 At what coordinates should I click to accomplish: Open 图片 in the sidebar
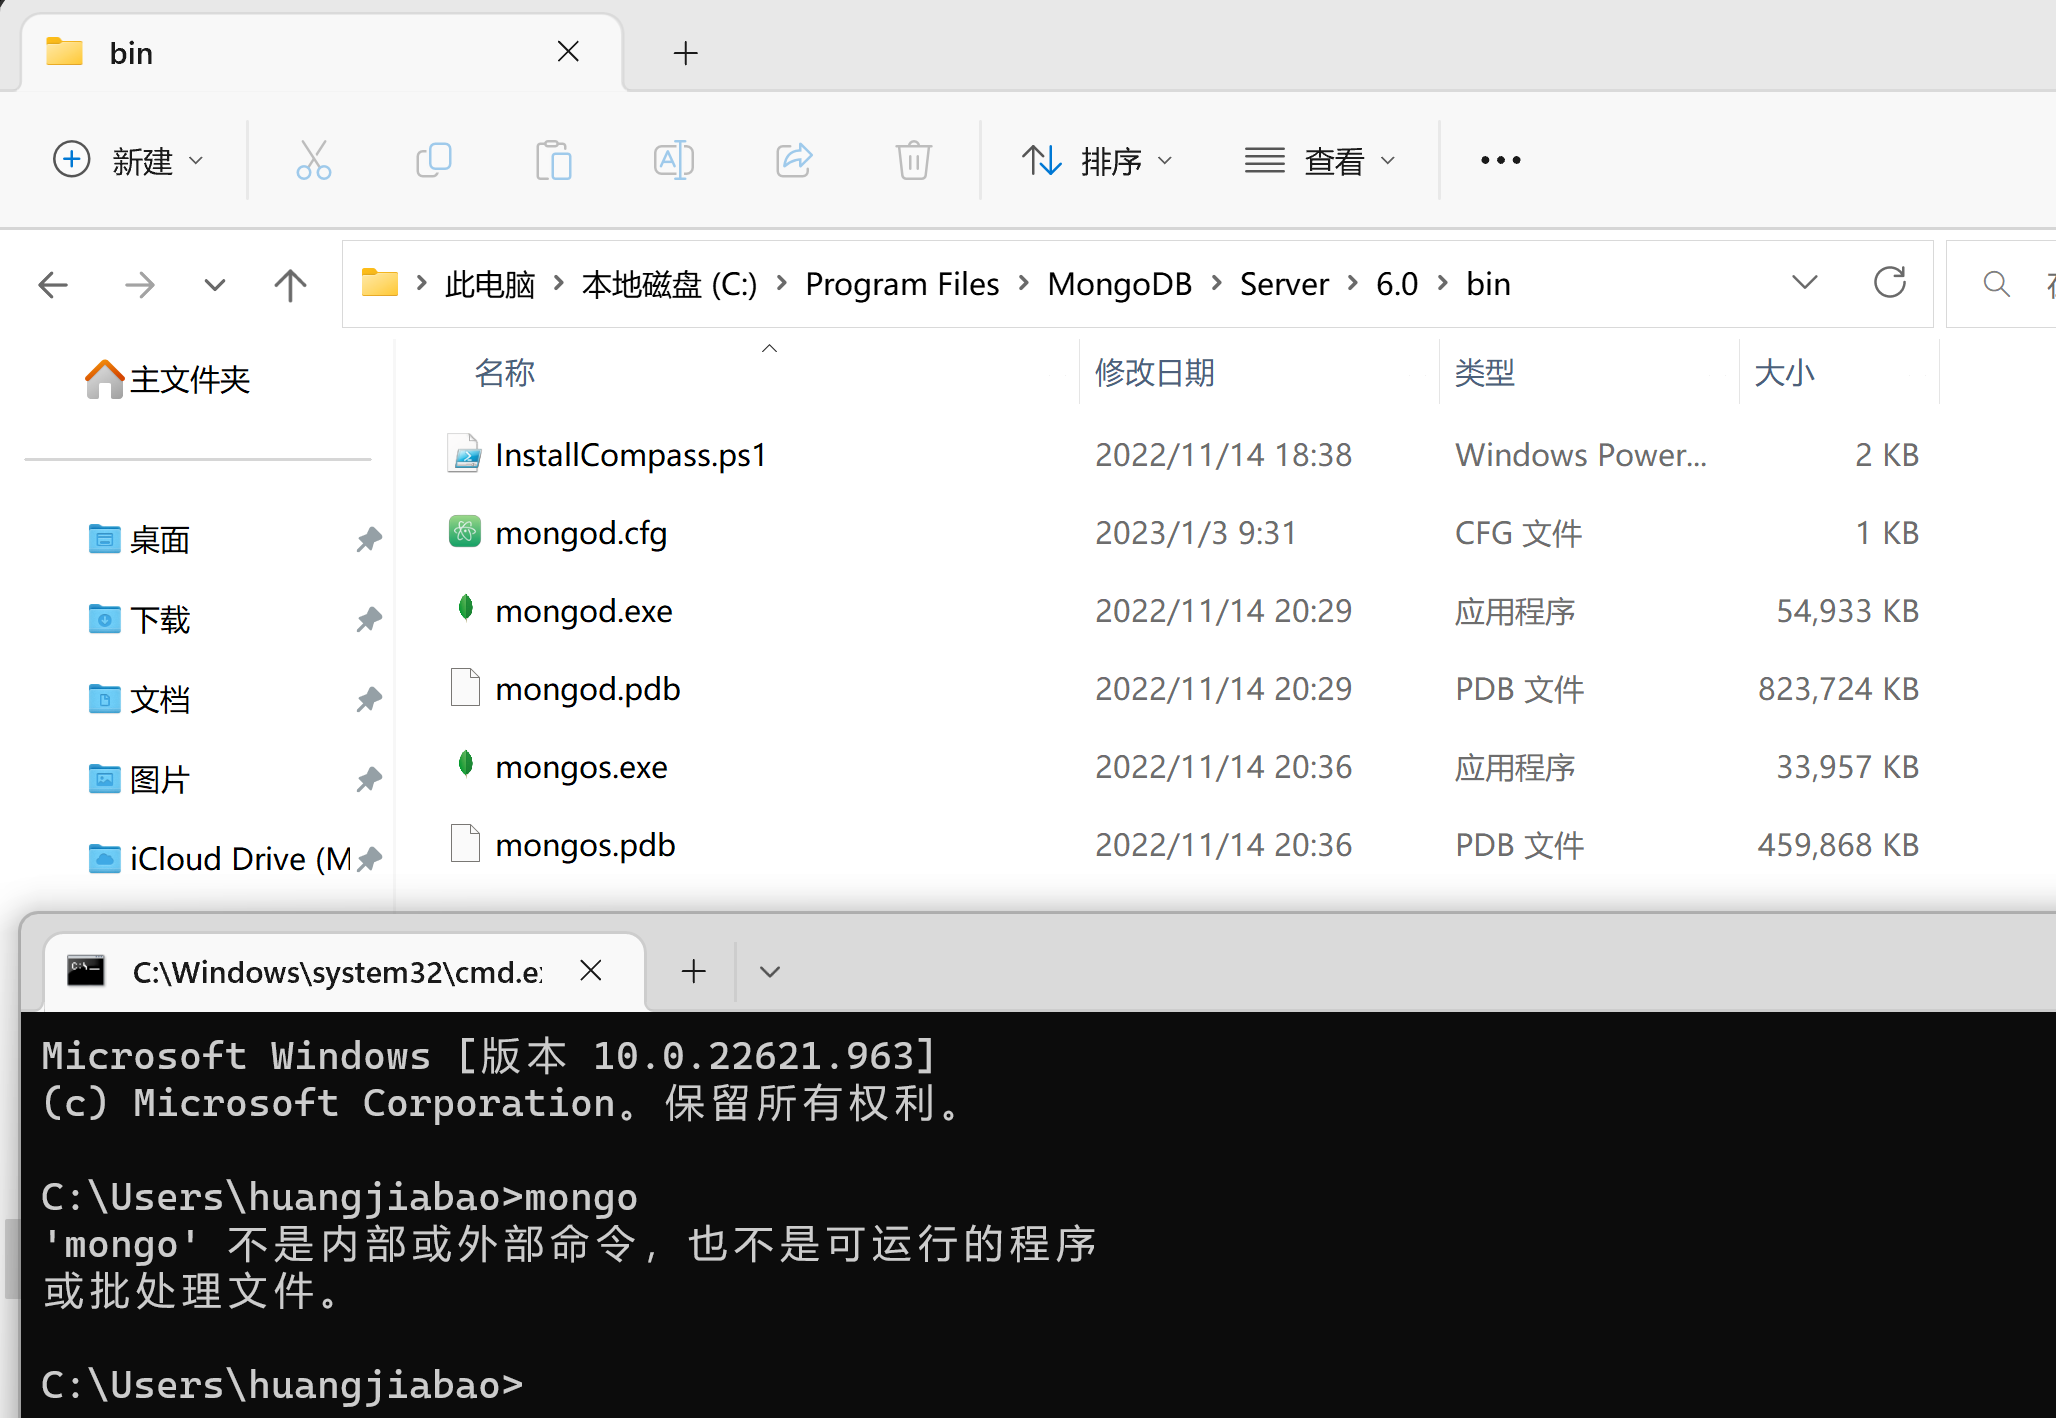click(x=140, y=779)
